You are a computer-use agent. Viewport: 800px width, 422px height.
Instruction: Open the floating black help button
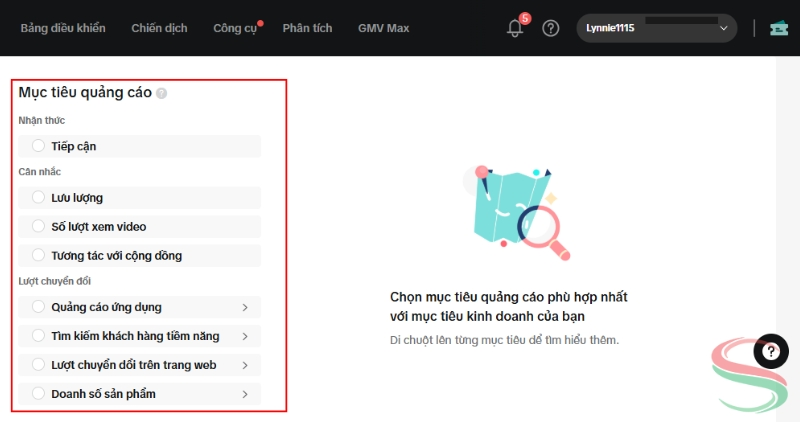tap(770, 351)
